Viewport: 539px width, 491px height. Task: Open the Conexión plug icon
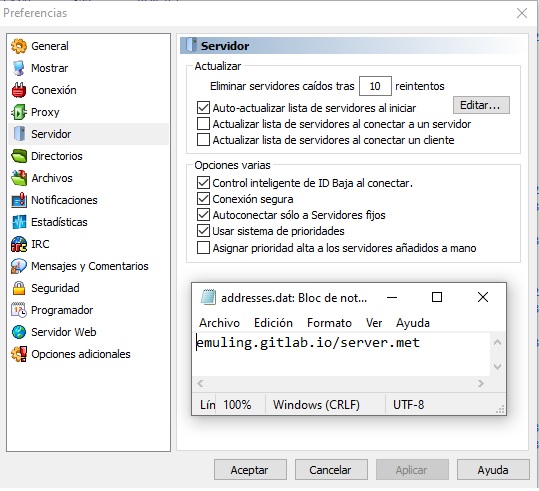(x=19, y=90)
